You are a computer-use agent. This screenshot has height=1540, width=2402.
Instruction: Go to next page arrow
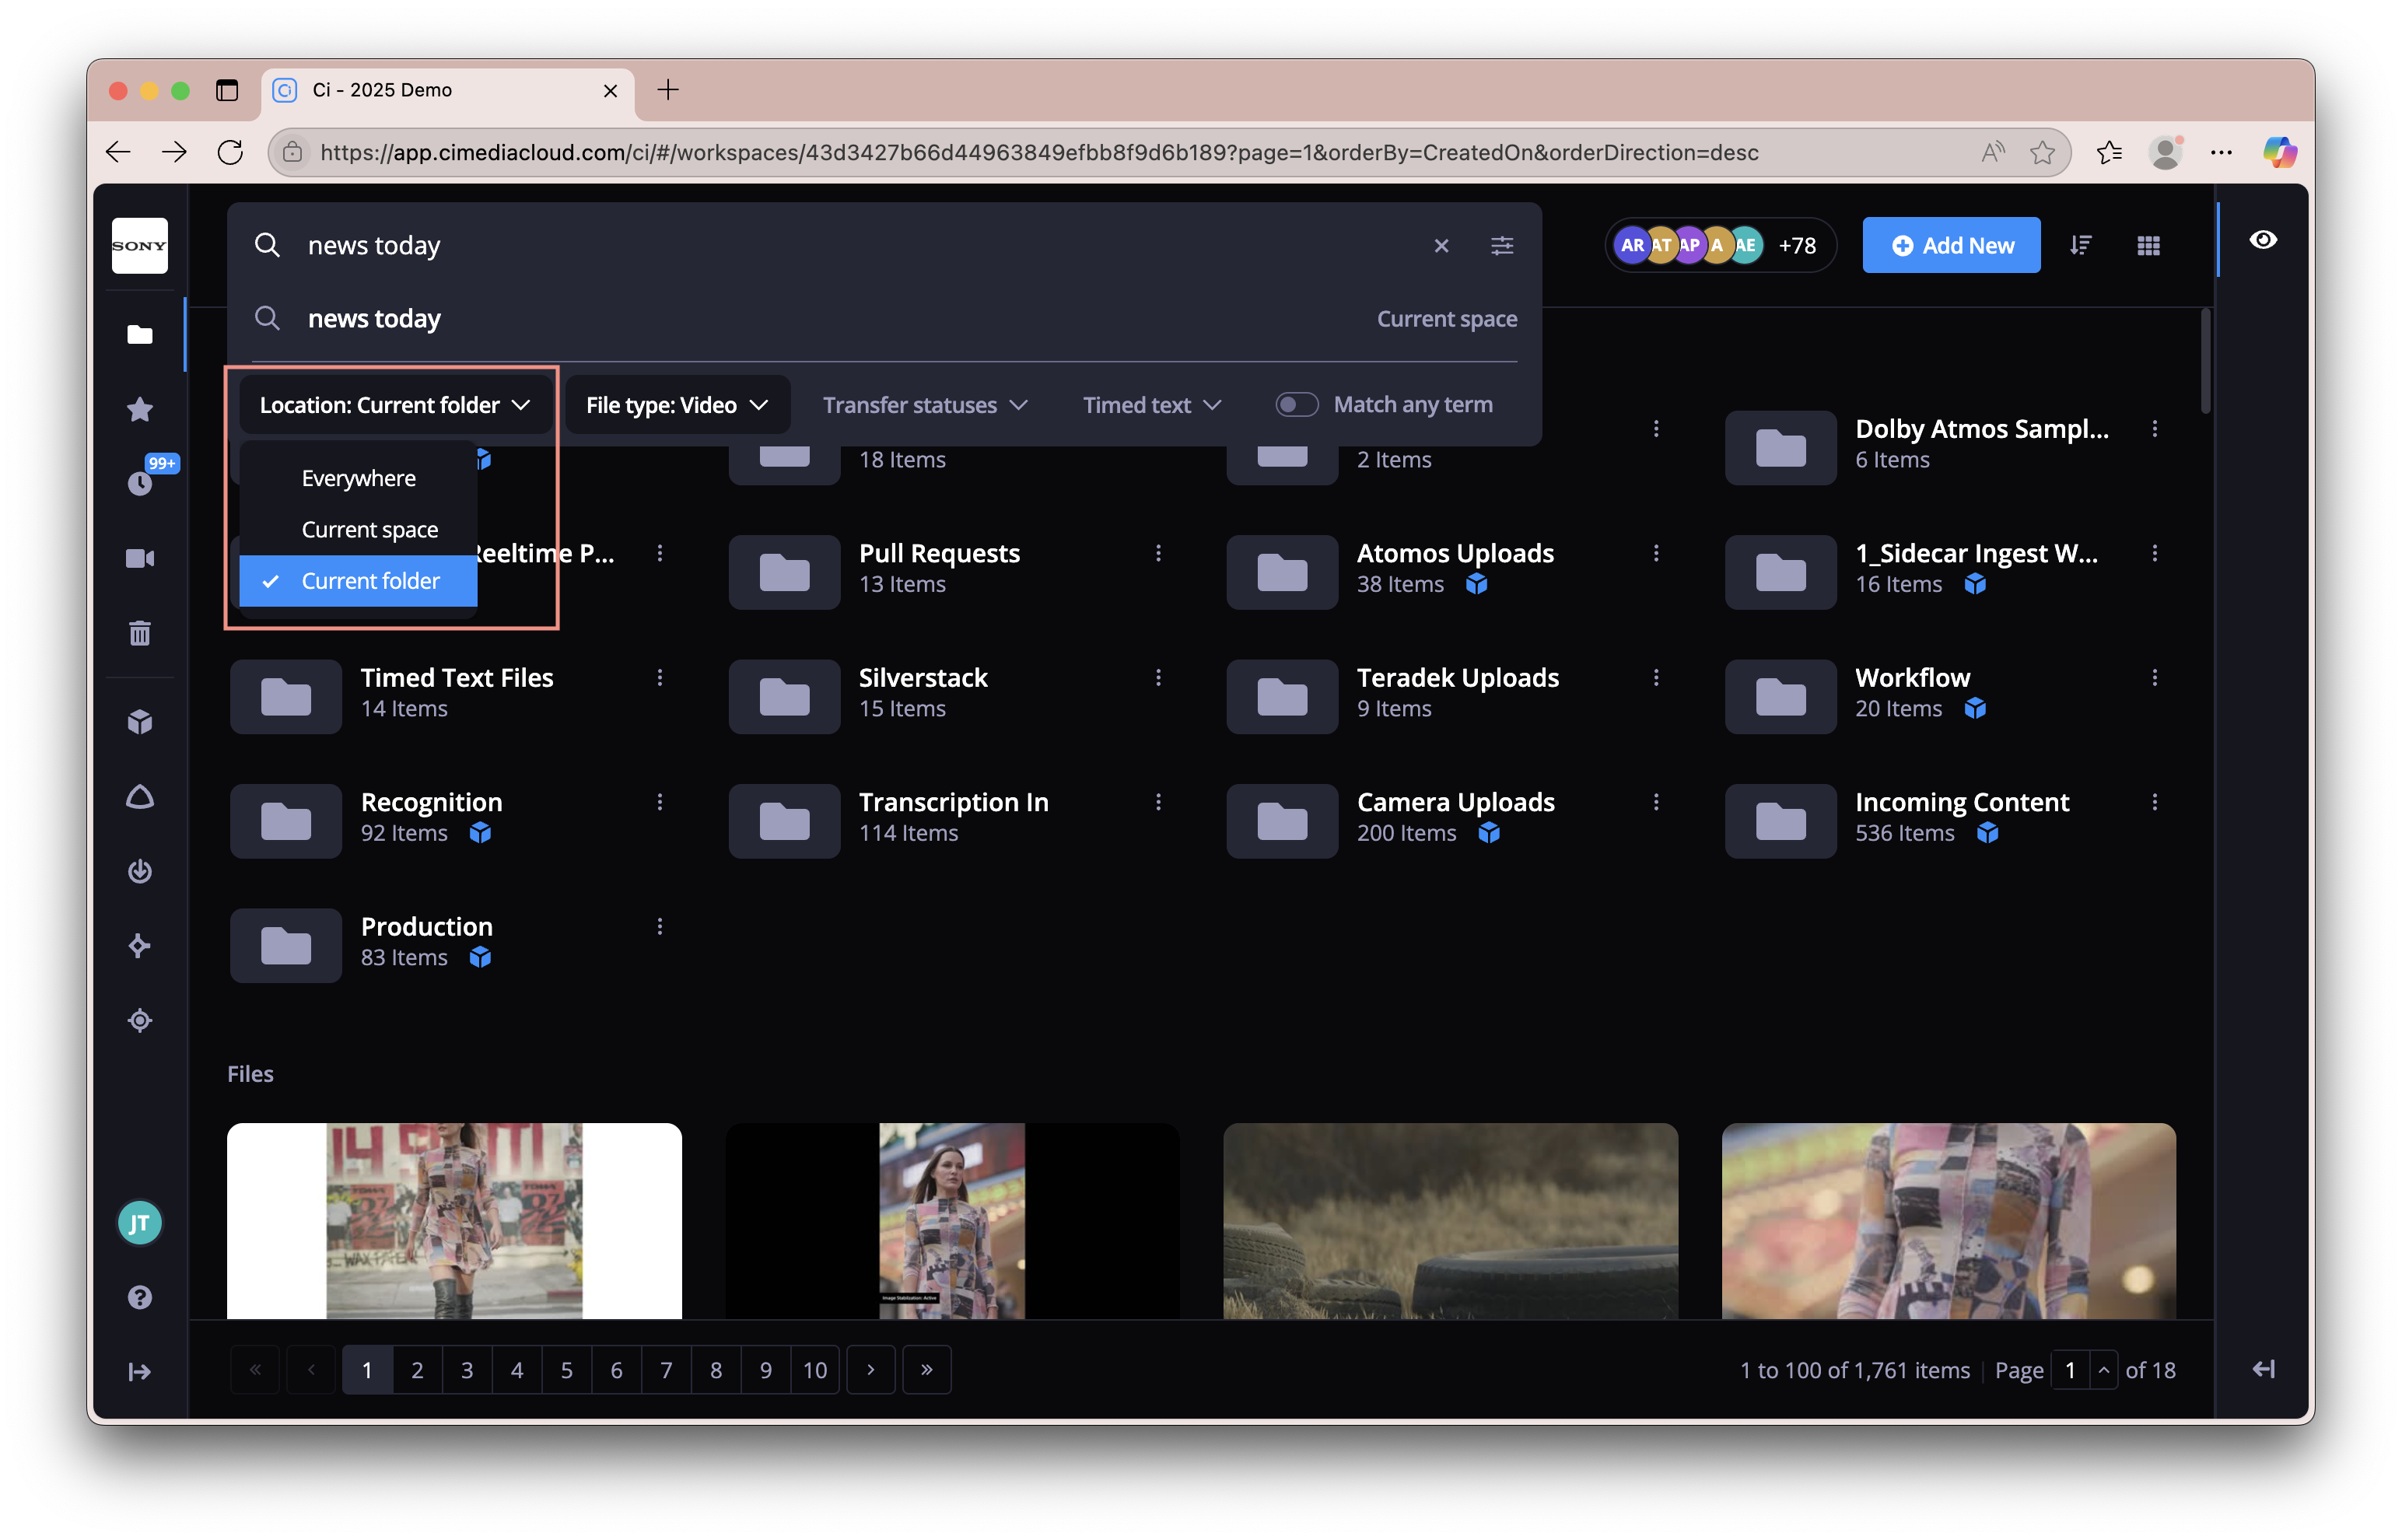871,1370
